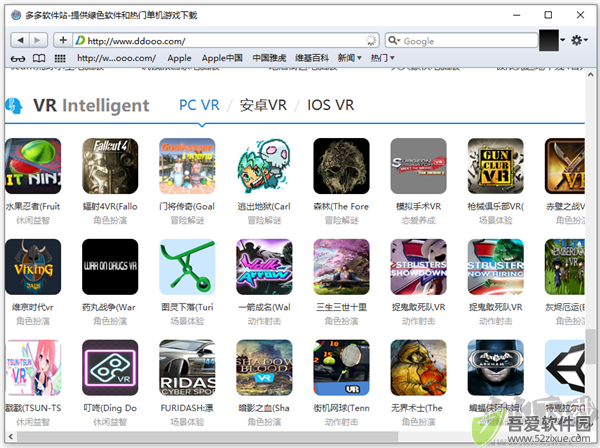Open the Fallout 4 VR icon

pos(110,166)
